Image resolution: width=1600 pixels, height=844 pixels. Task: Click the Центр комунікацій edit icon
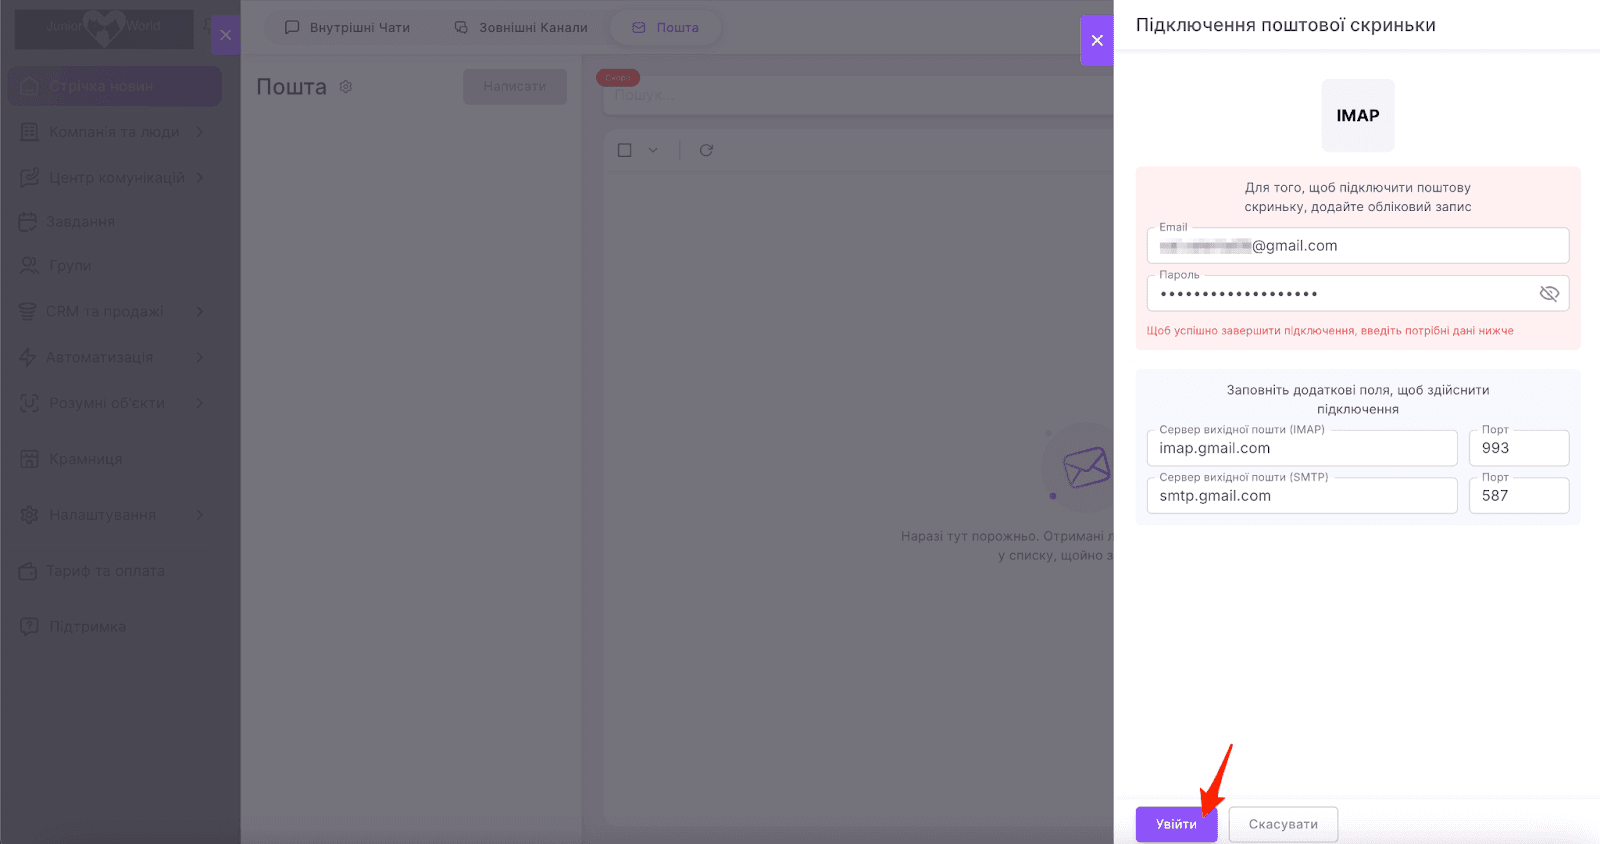(x=29, y=178)
